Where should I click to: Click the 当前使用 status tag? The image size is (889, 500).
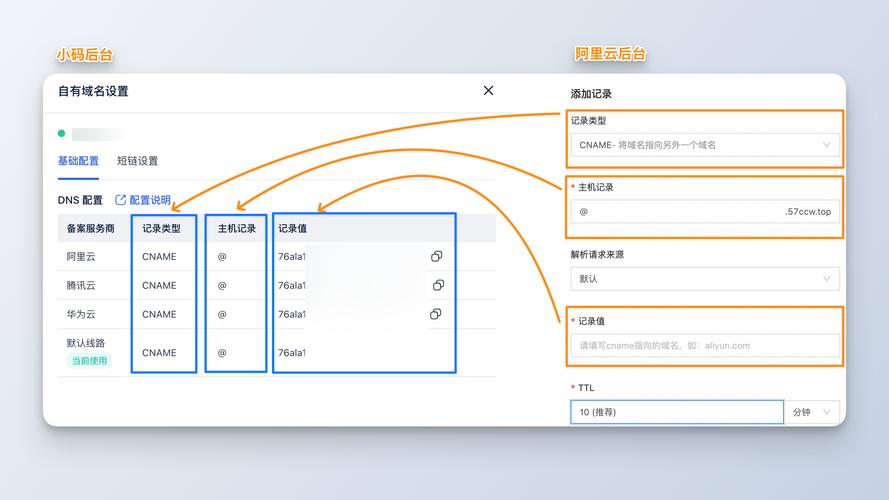89,361
